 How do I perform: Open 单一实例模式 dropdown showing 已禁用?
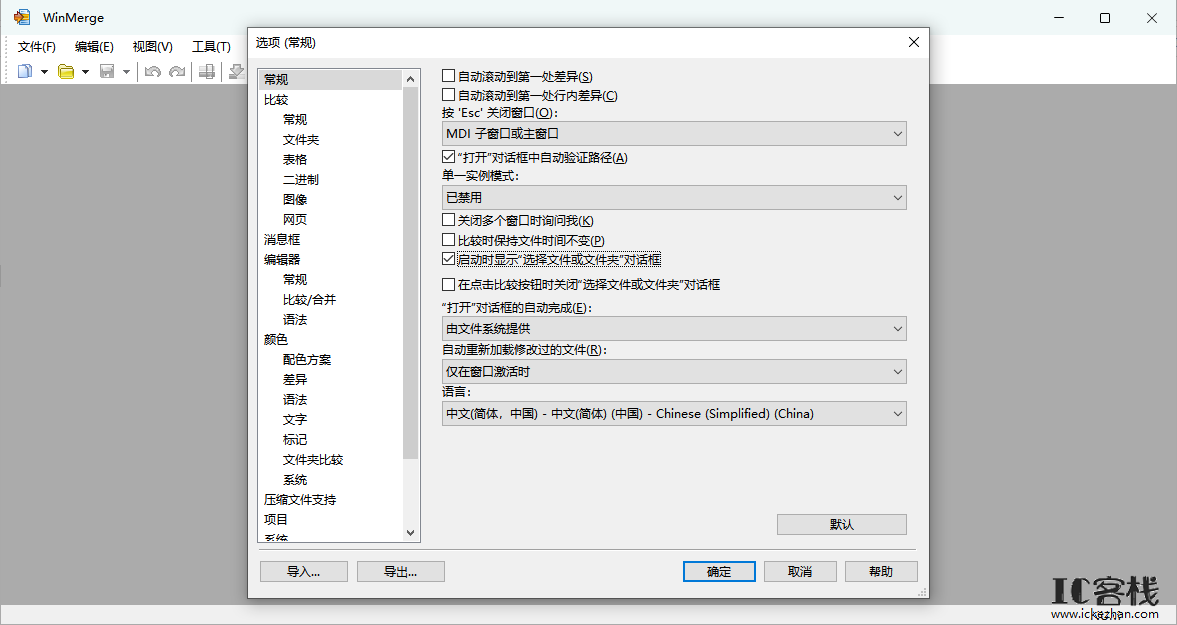pyautogui.click(x=674, y=197)
